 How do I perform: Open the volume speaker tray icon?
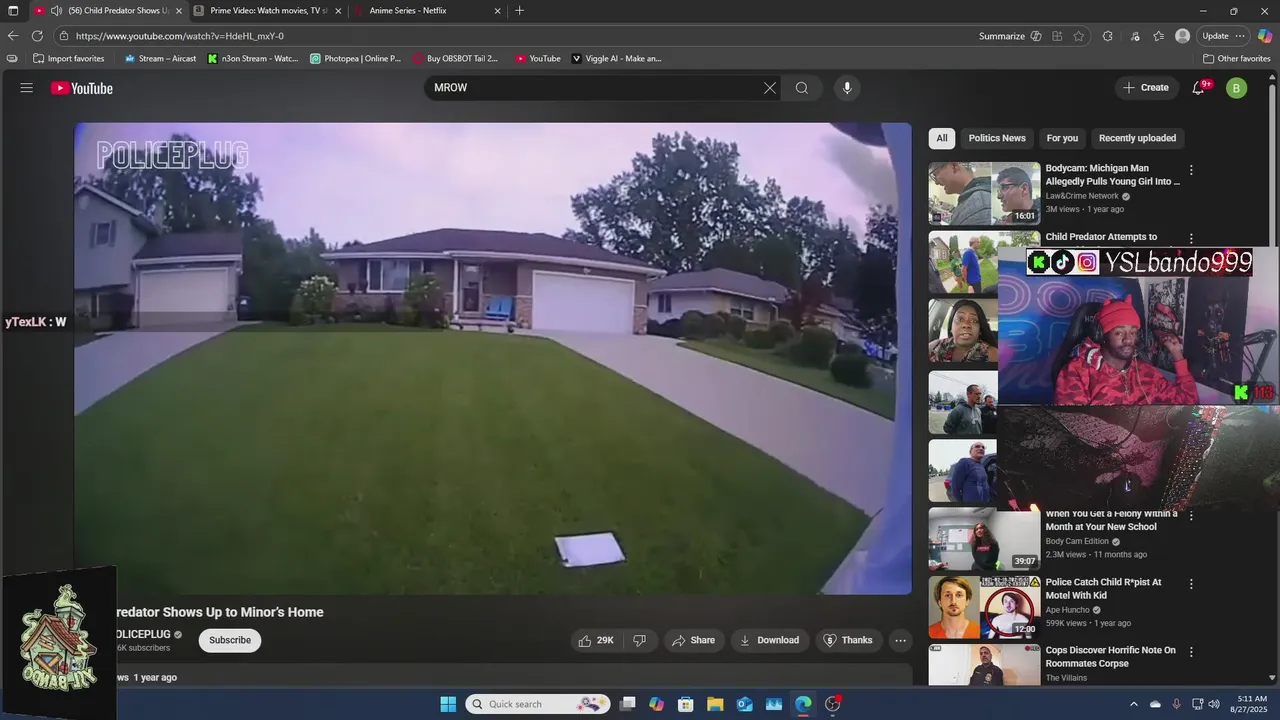pos(1214,704)
